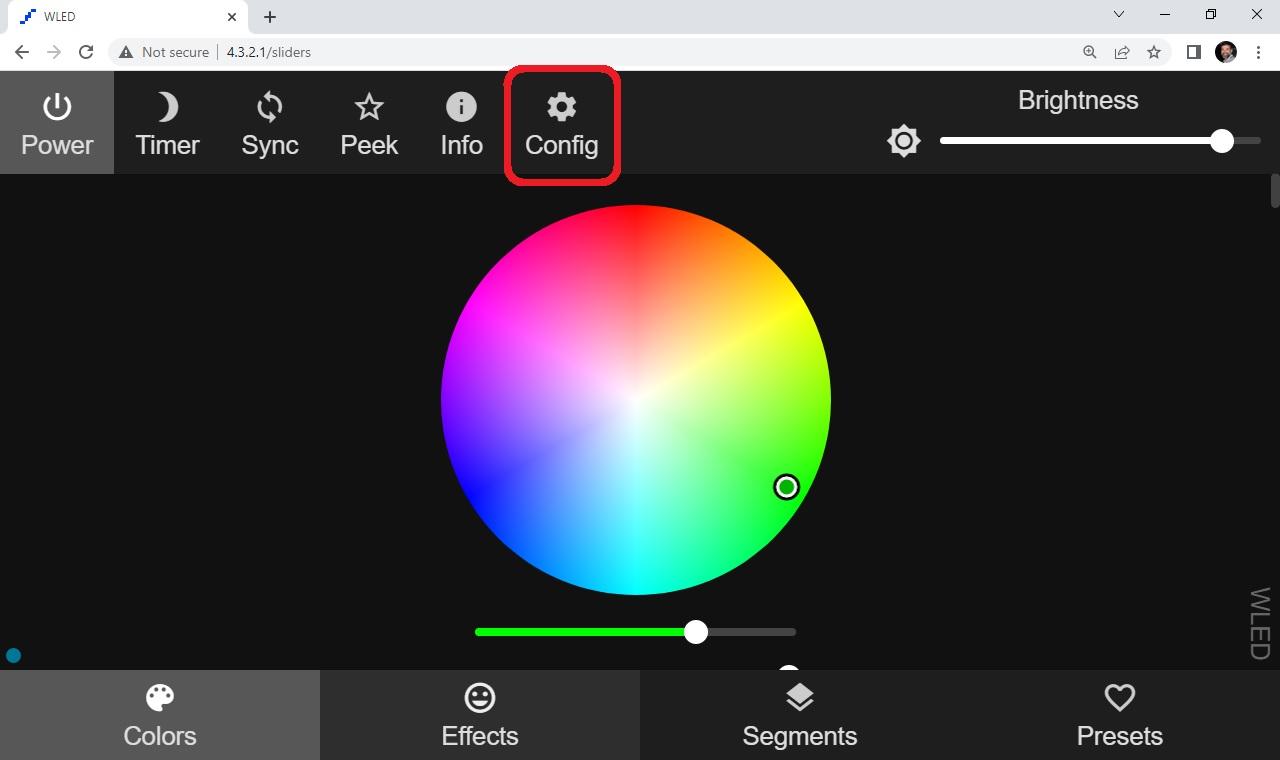Switch to the Presets tab
The image size is (1280, 760).
(x=1120, y=715)
